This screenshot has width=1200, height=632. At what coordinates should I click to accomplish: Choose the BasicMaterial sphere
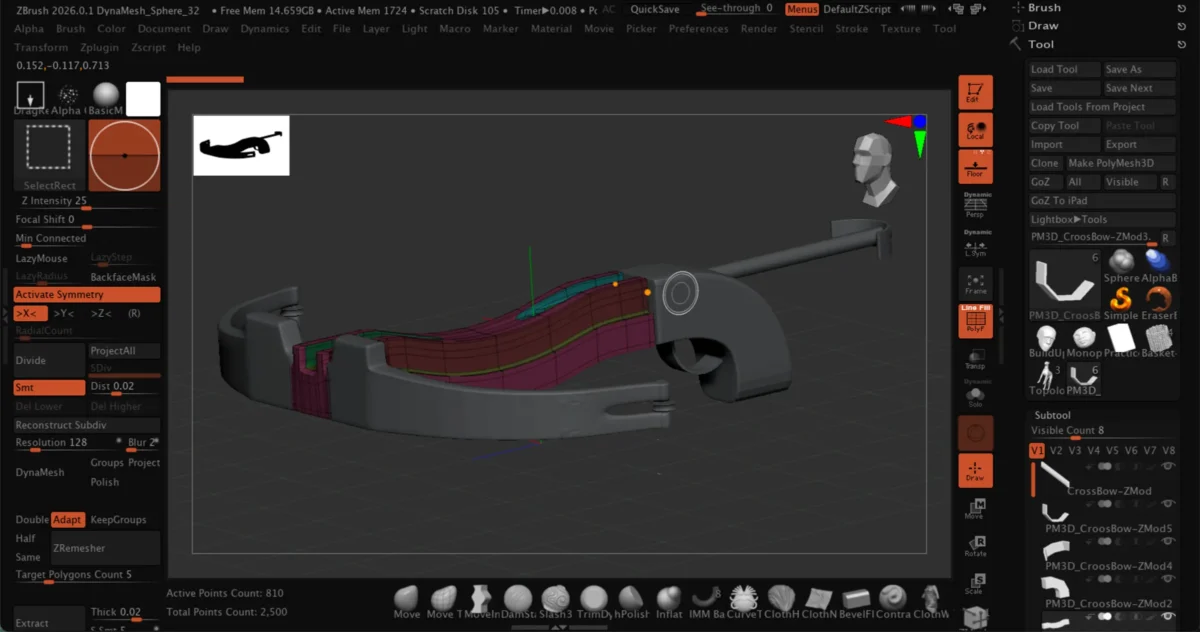tap(106, 97)
